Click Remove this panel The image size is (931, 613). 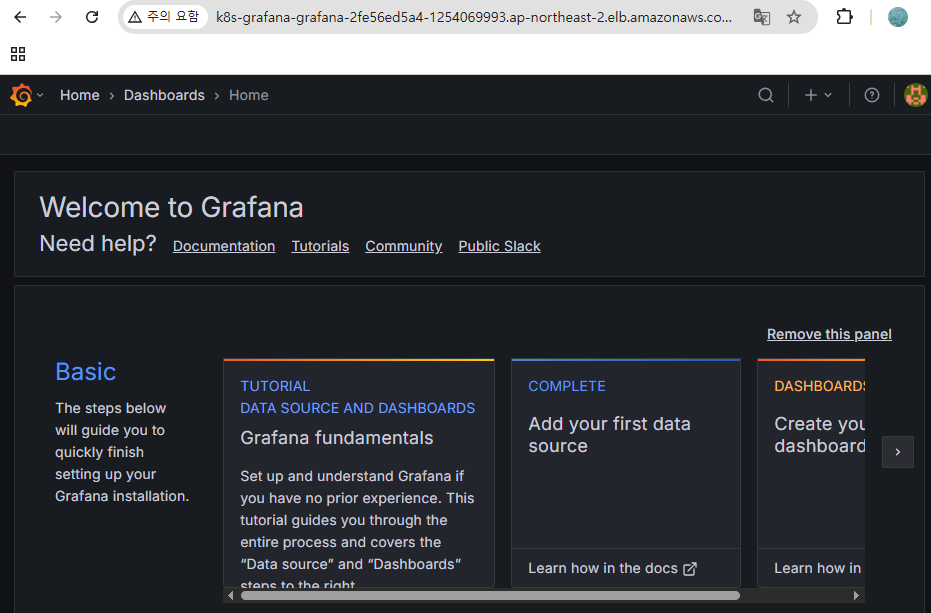click(x=829, y=334)
